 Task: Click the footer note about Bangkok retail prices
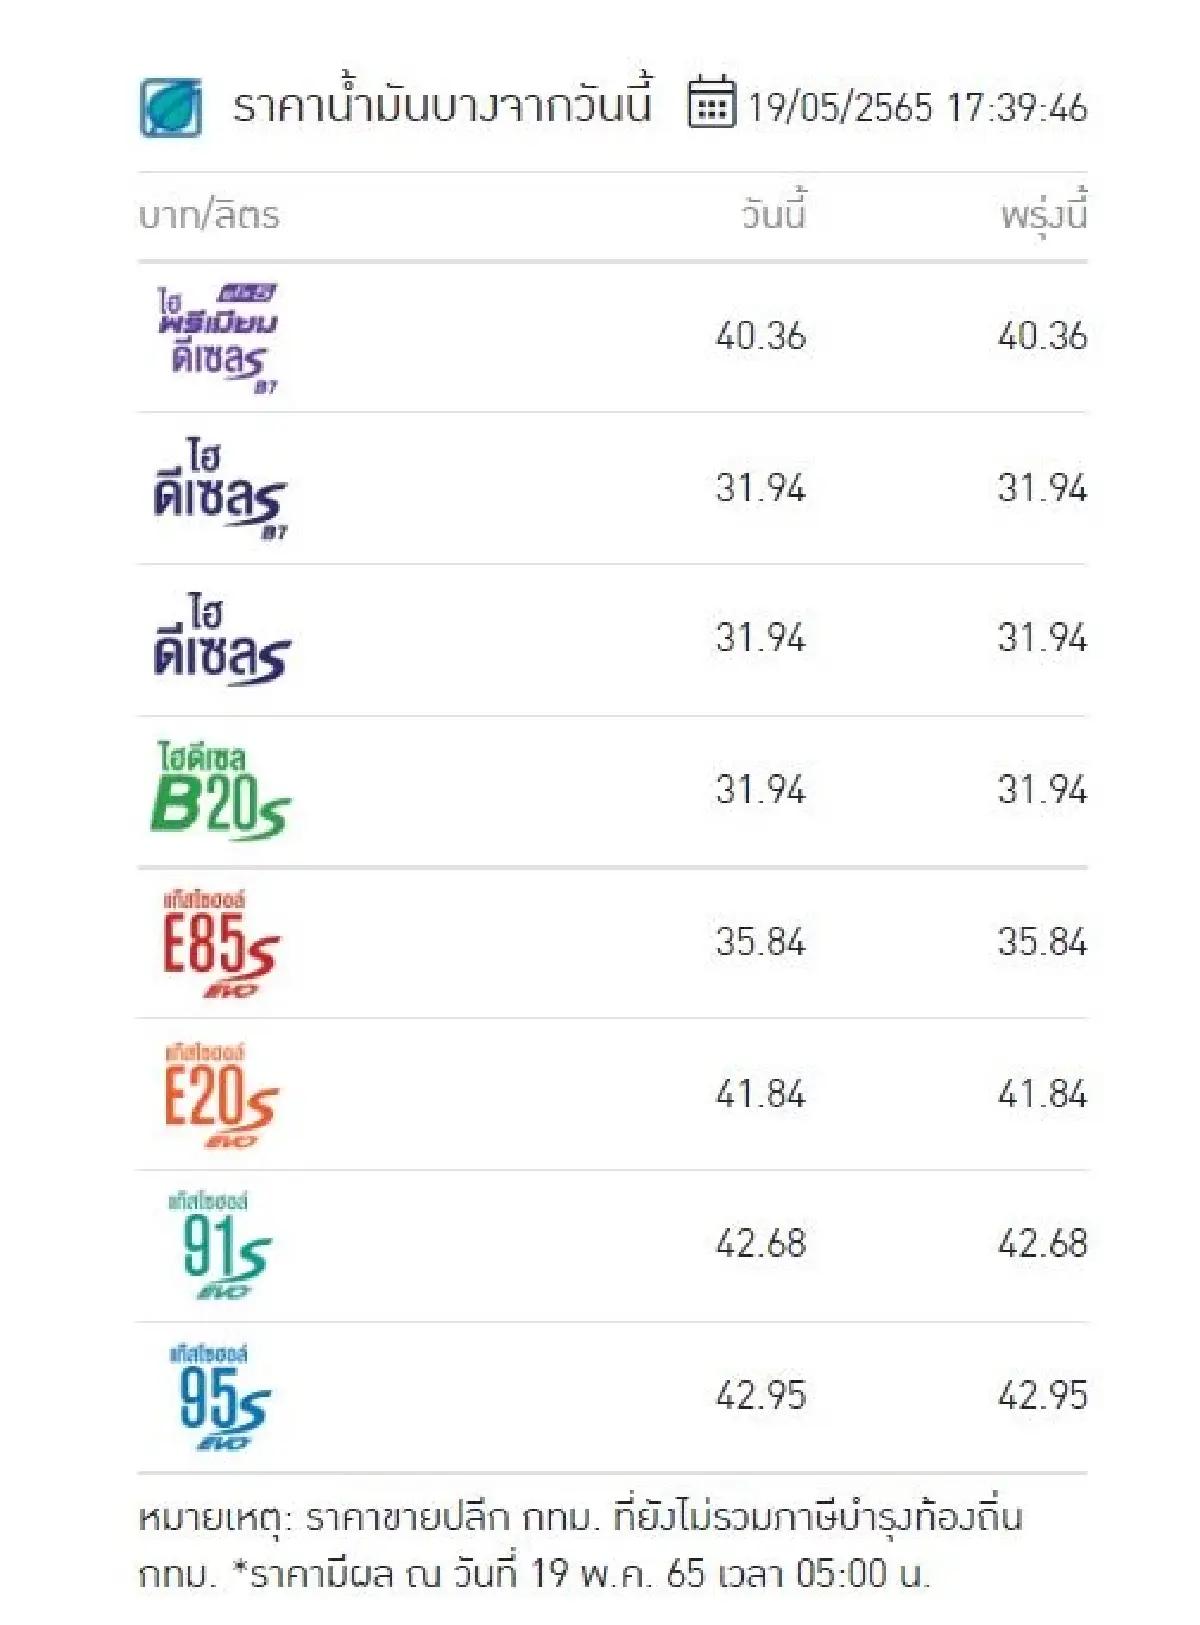coord(590,1545)
